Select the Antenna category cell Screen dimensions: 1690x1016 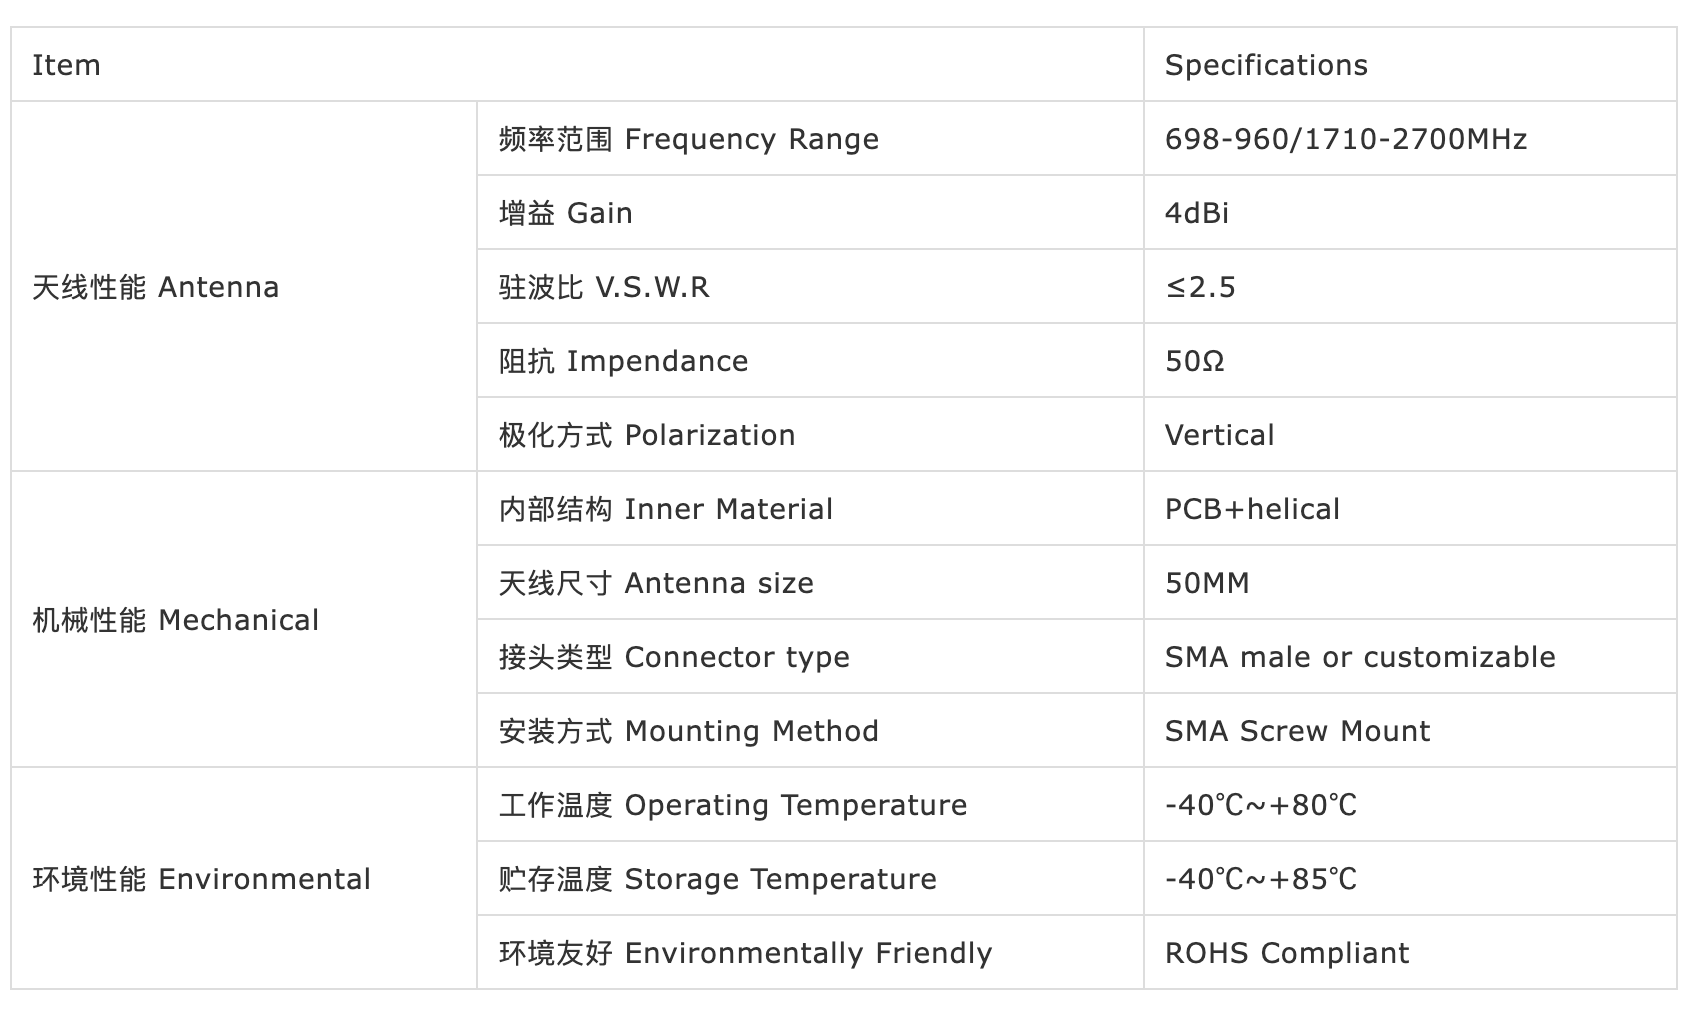pos(244,287)
